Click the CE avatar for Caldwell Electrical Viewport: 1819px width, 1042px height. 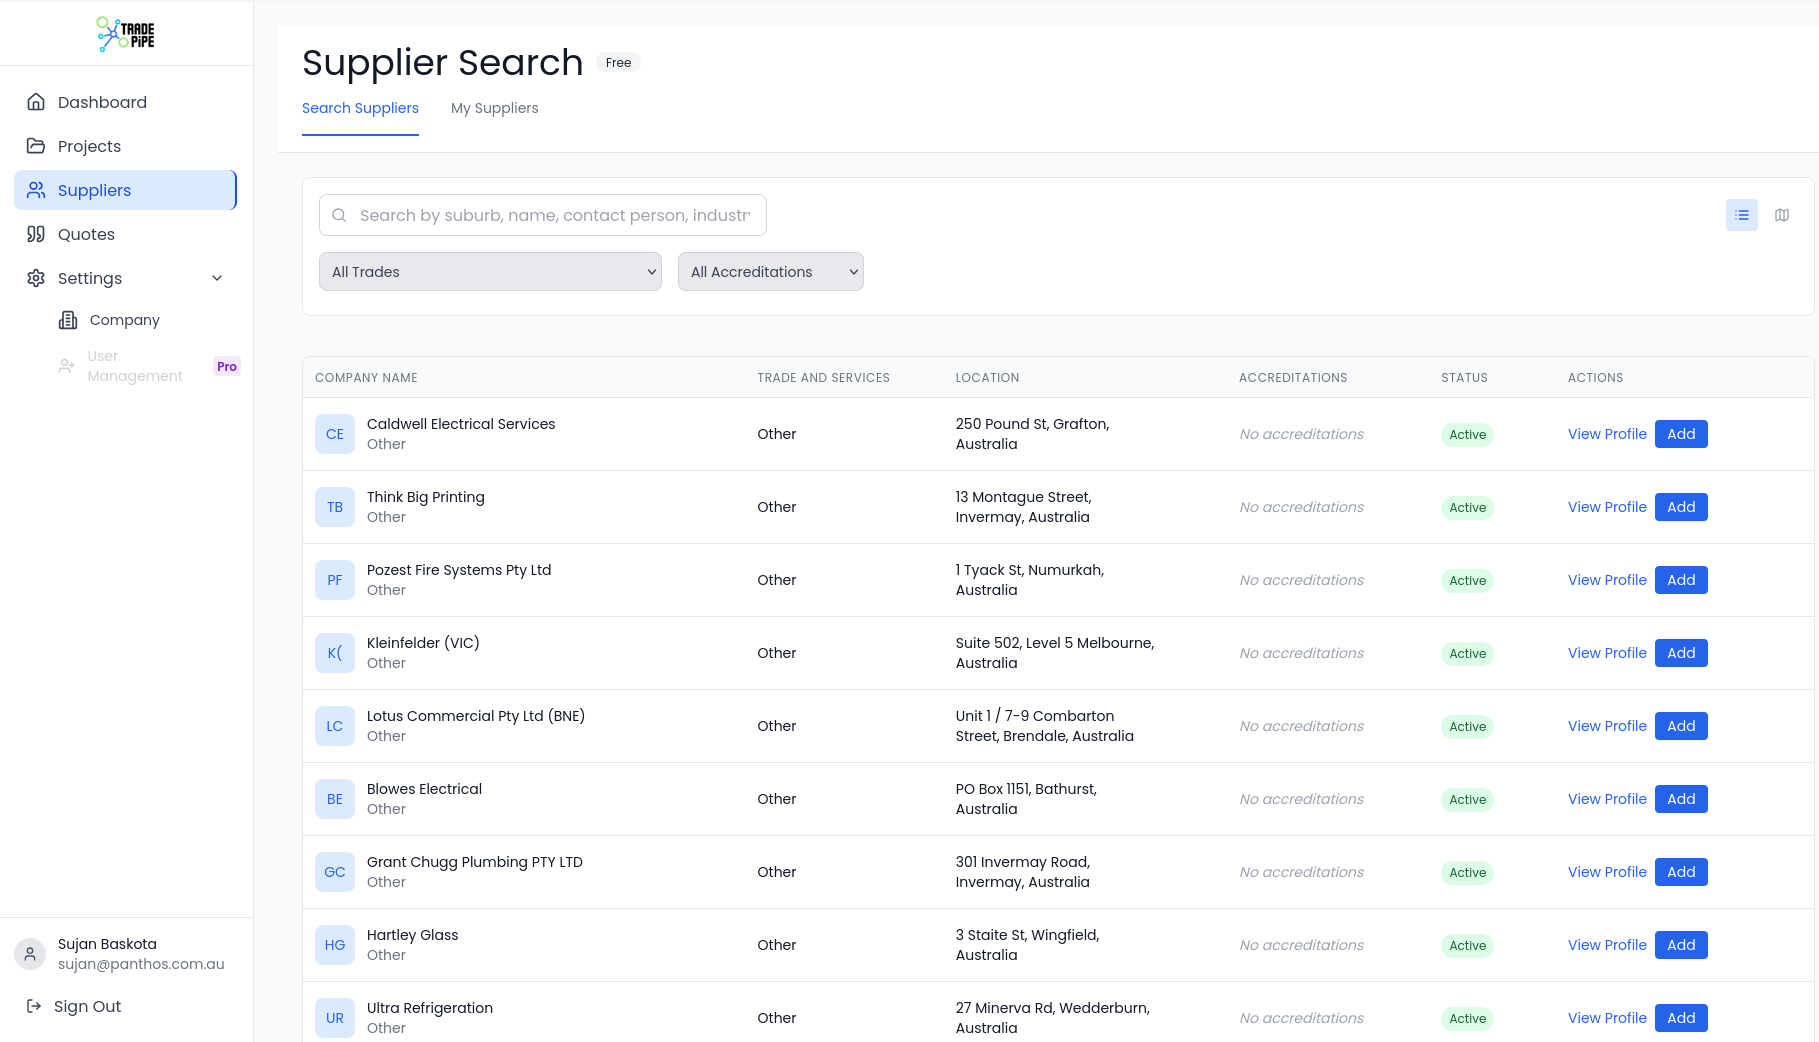click(x=334, y=434)
